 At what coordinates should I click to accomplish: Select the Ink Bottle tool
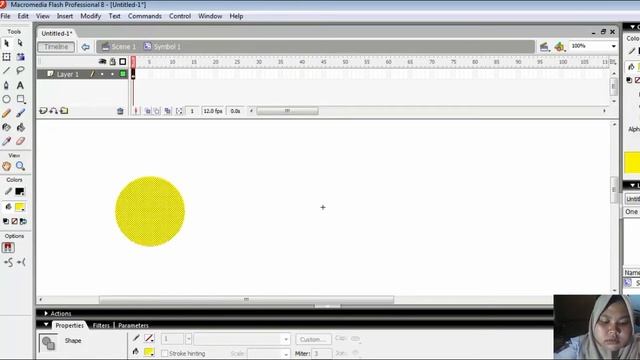coord(7,127)
